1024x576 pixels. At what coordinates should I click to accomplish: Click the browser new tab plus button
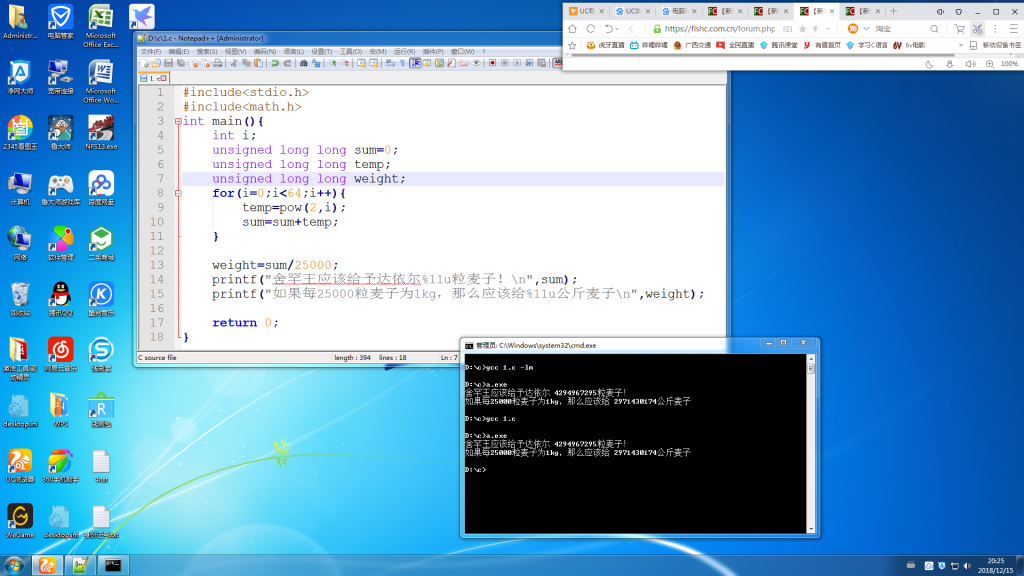tap(893, 11)
